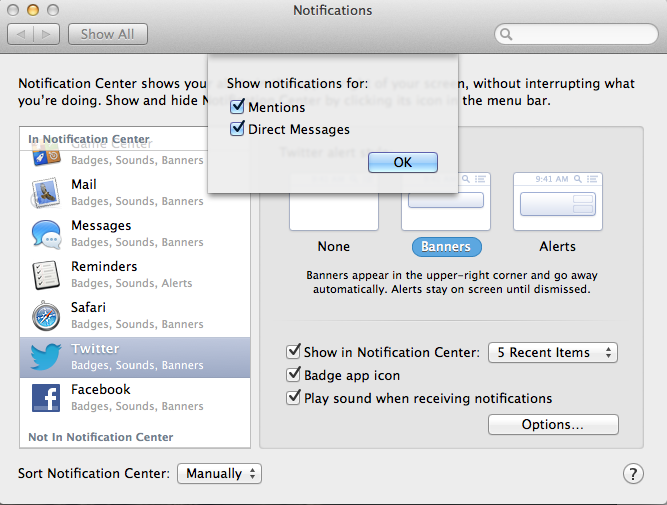Go back with the left arrow button

[20, 34]
